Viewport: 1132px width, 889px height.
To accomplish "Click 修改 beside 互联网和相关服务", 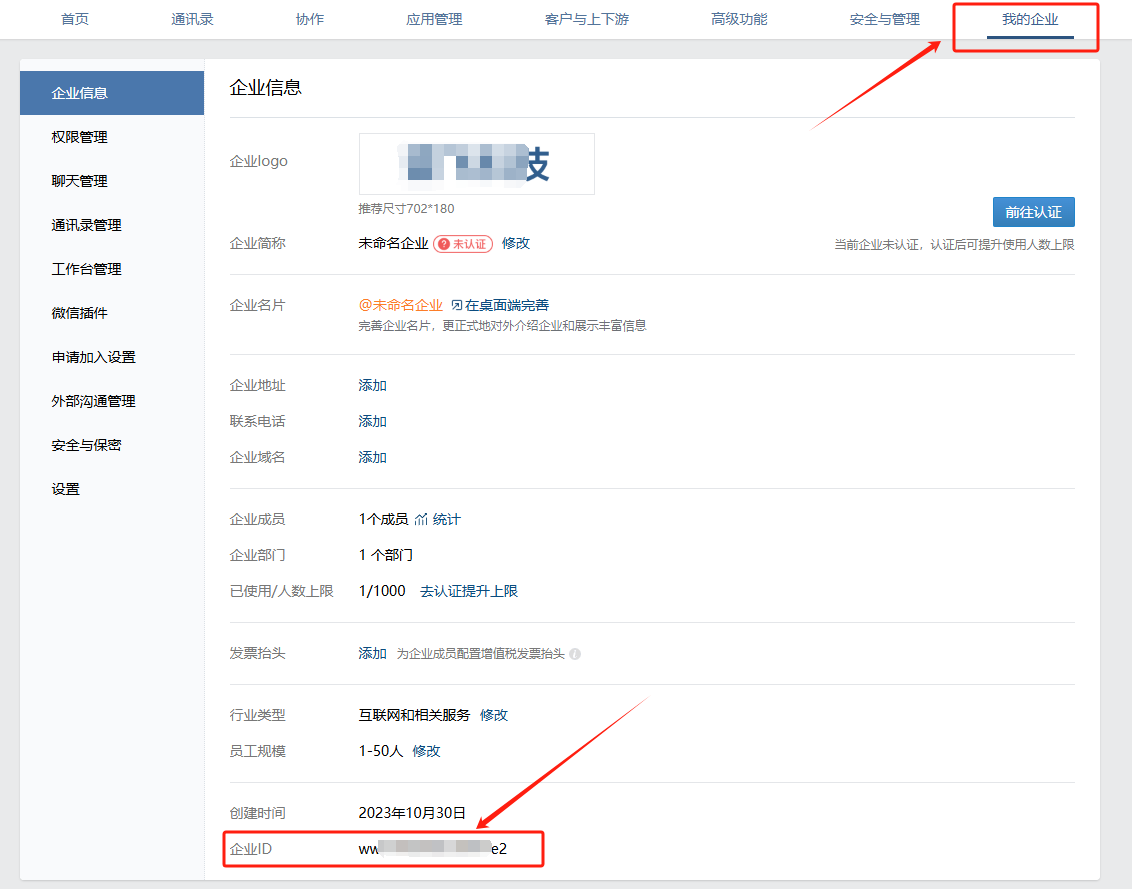I will [494, 715].
